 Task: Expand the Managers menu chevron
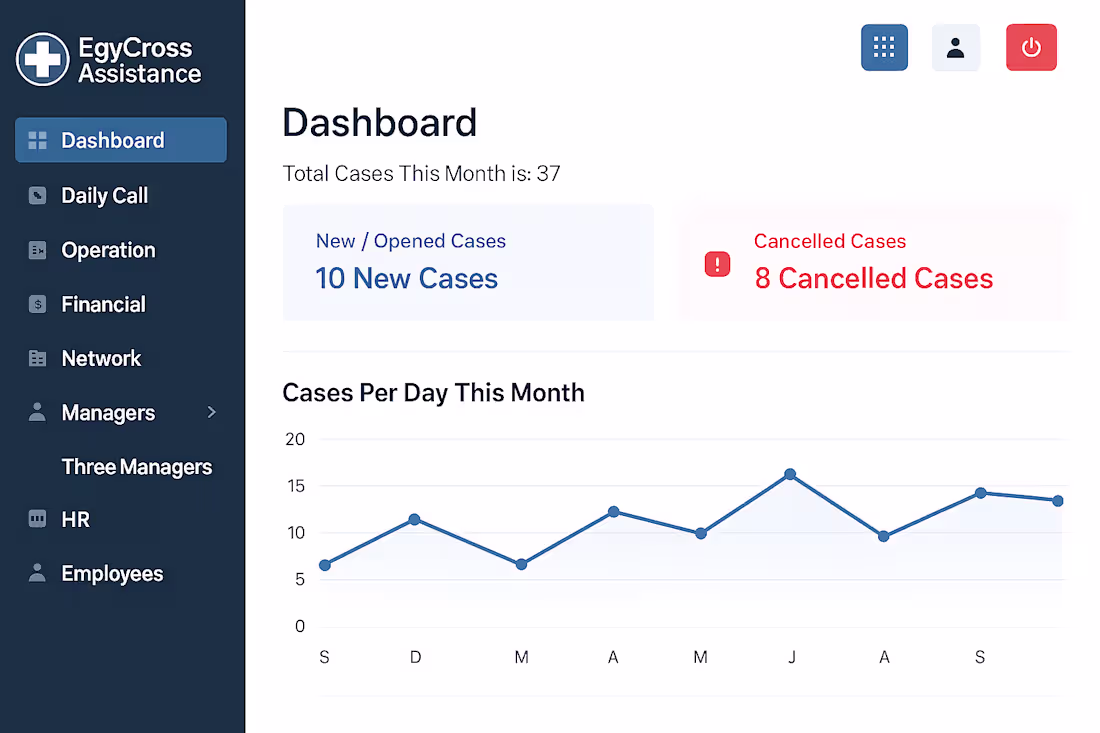click(x=211, y=412)
